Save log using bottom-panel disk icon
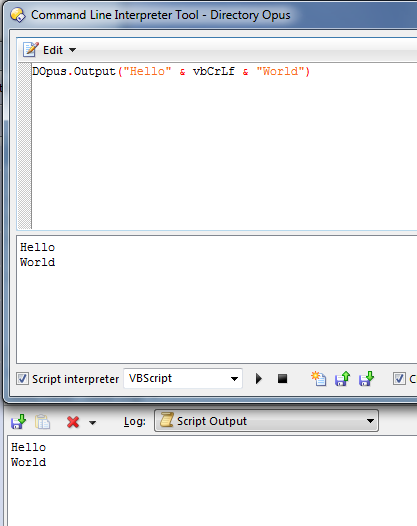 (x=18, y=422)
